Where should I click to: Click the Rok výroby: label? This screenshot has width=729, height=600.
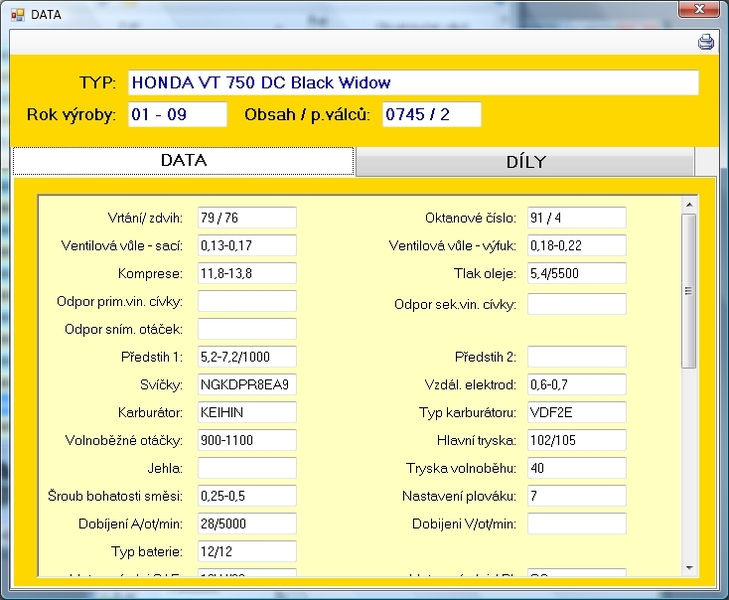coord(71,114)
